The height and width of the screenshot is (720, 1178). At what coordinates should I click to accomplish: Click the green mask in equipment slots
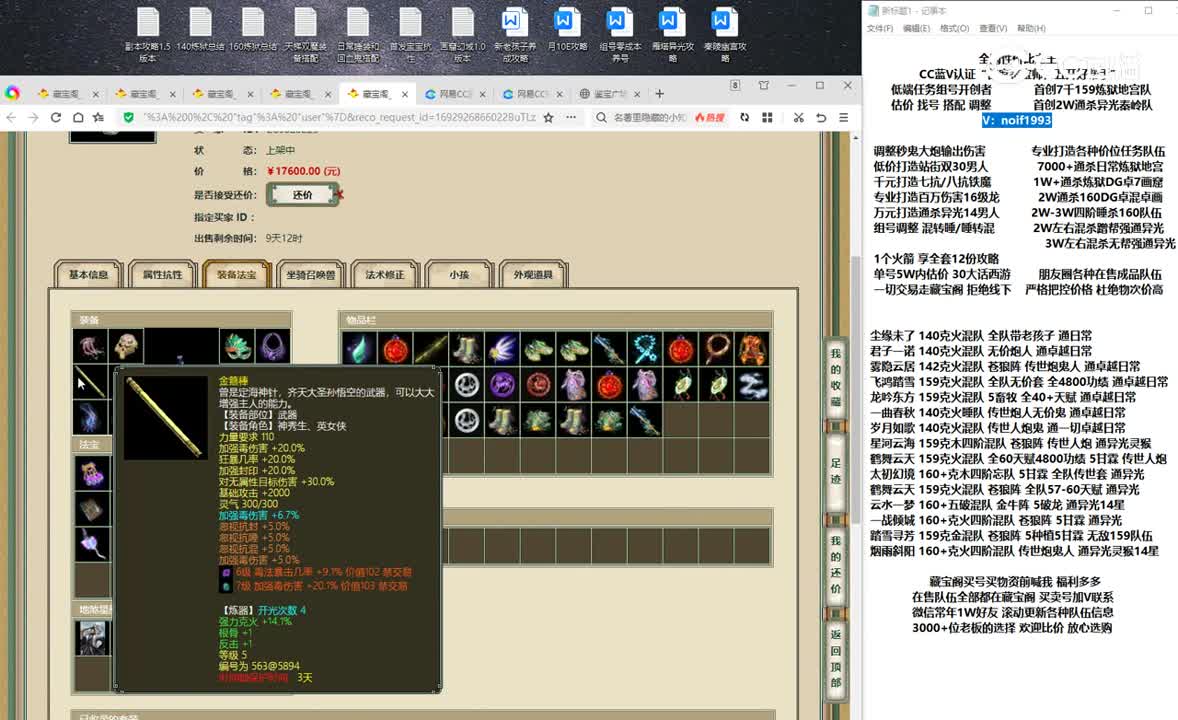[237, 347]
